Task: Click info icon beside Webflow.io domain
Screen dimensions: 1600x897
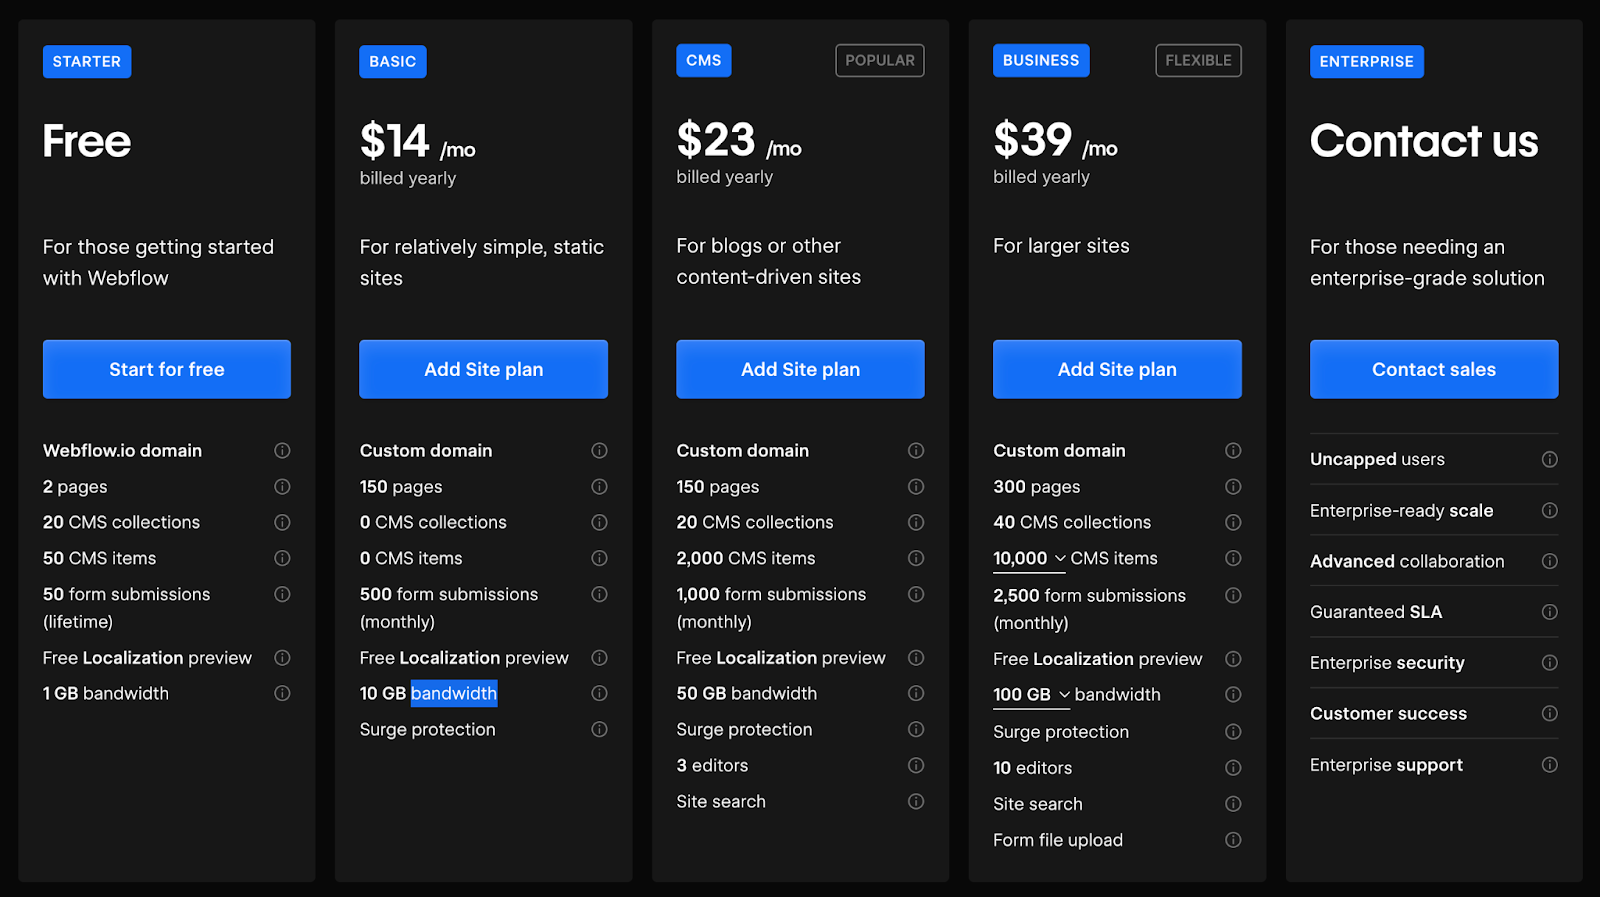Action: pos(282,451)
